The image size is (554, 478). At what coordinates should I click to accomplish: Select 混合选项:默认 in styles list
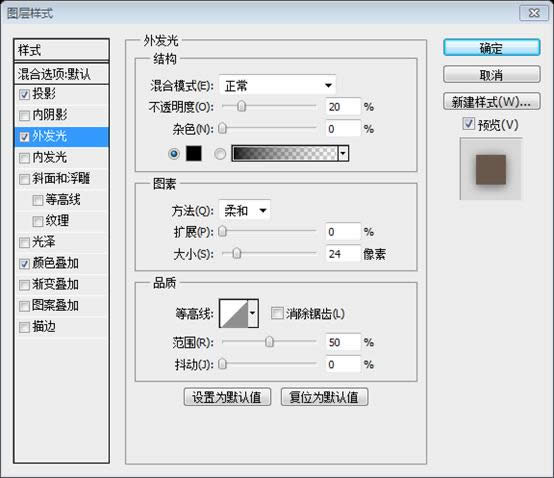[61, 74]
